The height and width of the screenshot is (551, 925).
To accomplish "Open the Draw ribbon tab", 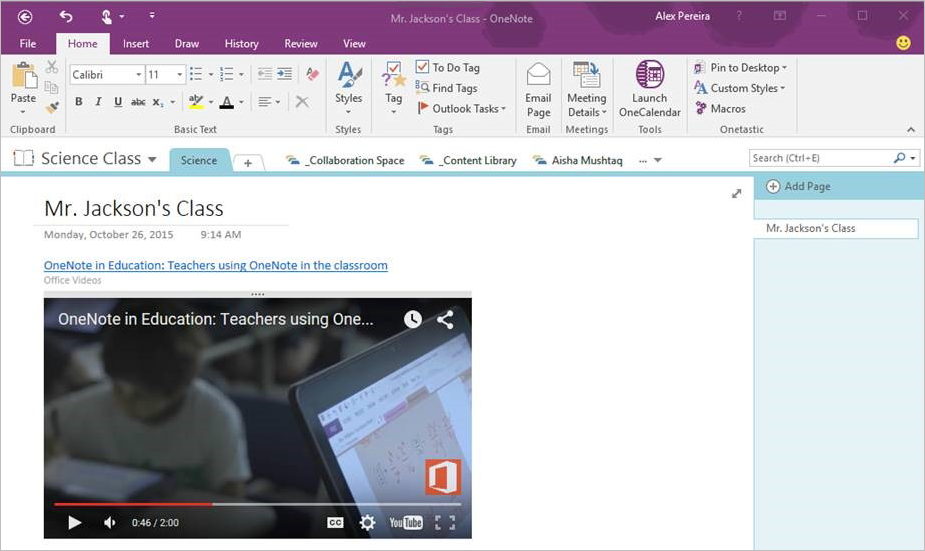I will pos(187,44).
